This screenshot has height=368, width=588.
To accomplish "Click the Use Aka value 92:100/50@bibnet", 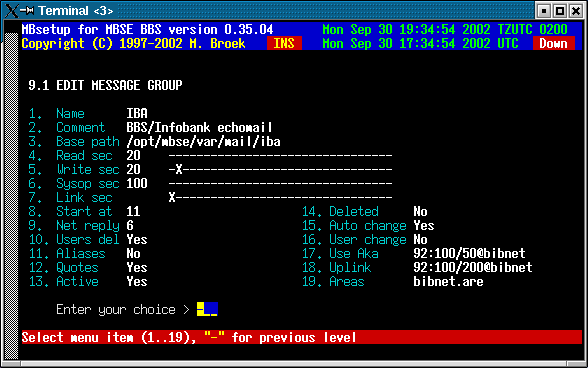I will click(x=469, y=254).
